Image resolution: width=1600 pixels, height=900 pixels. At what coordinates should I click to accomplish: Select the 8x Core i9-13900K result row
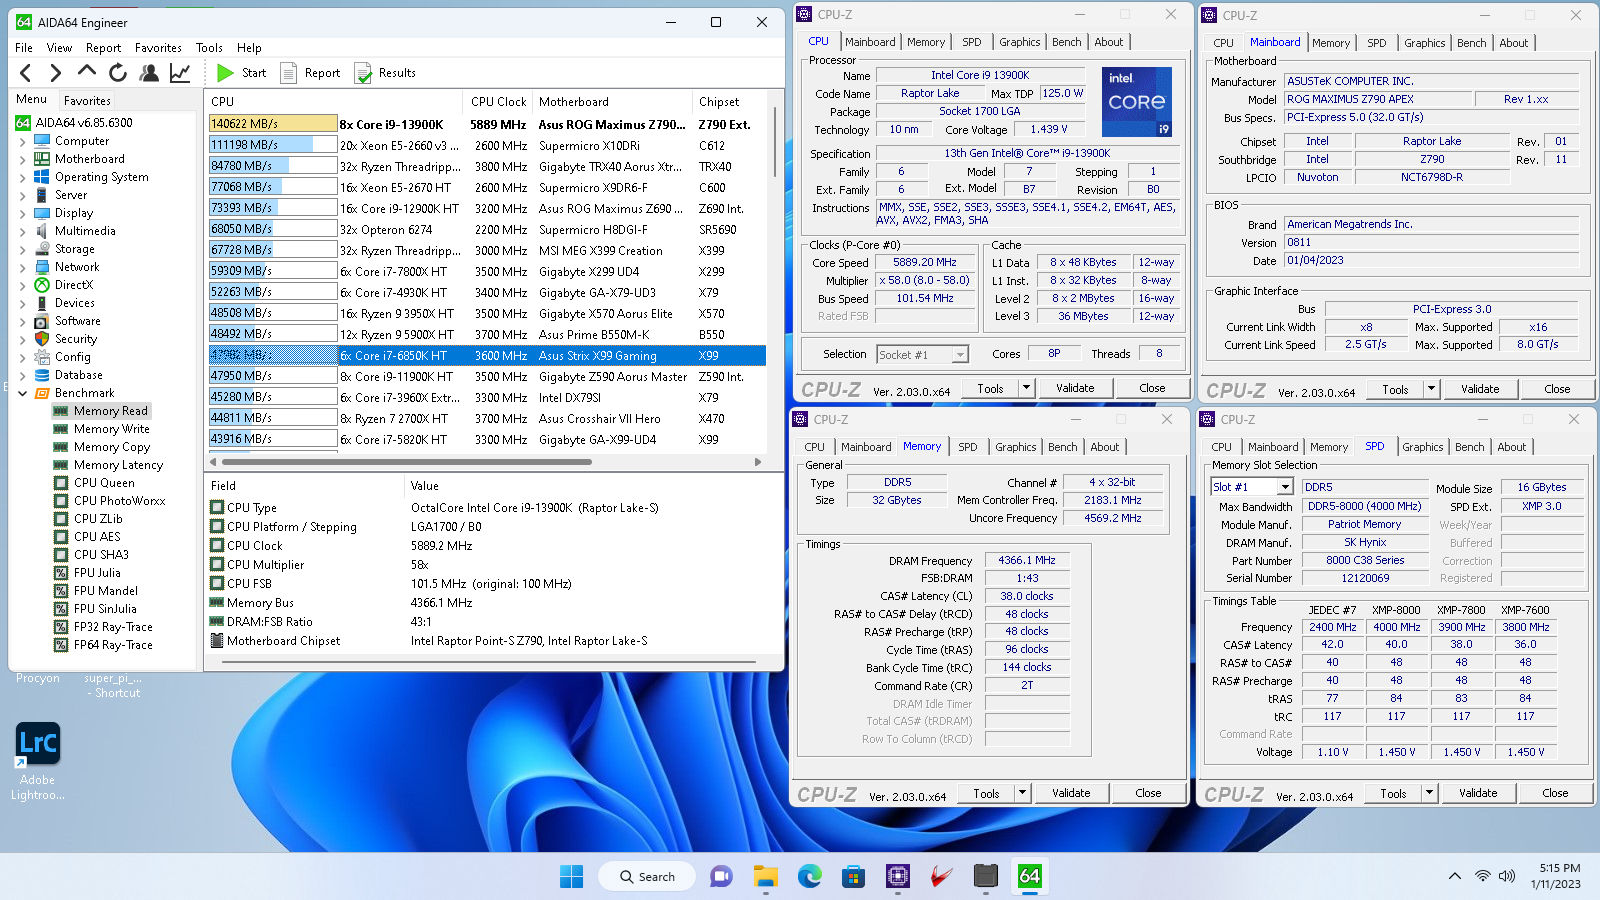[x=487, y=124]
